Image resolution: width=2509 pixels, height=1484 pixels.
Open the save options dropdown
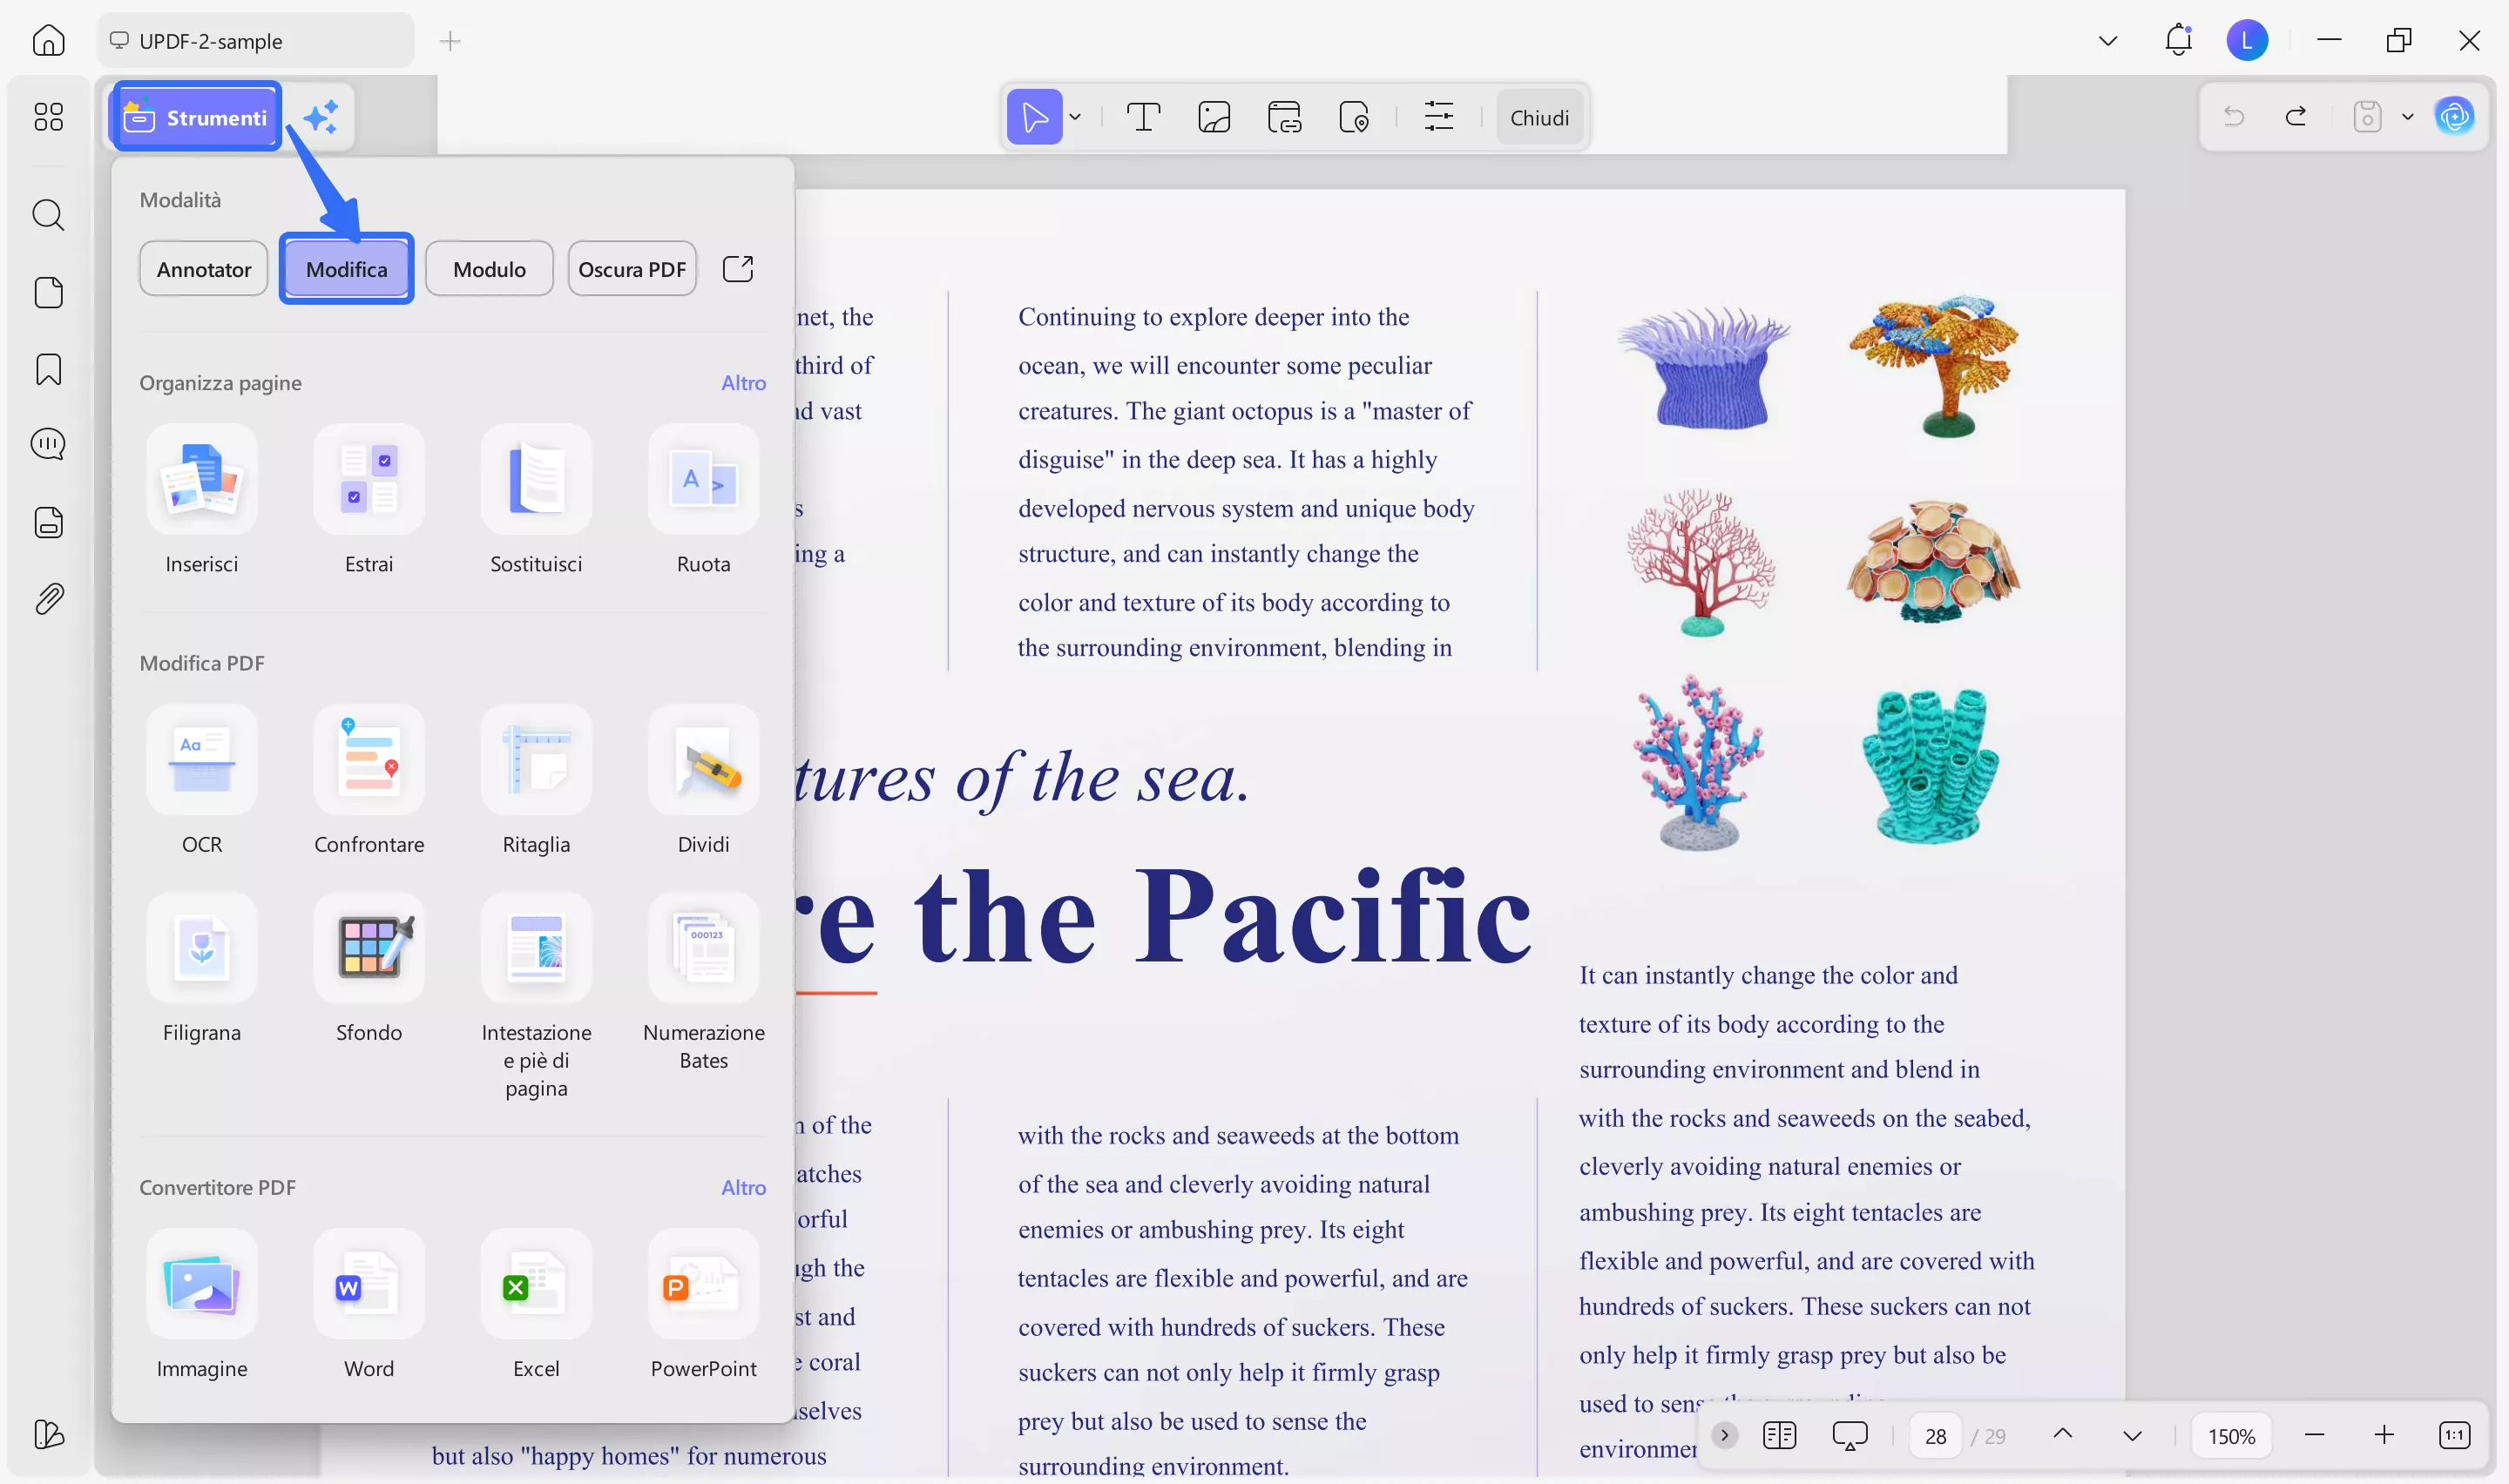click(2407, 117)
